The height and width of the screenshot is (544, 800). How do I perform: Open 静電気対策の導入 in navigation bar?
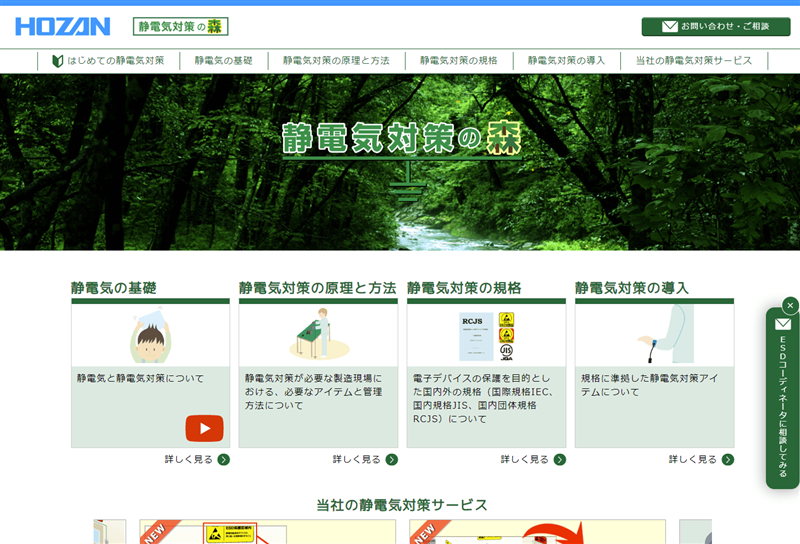(566, 61)
